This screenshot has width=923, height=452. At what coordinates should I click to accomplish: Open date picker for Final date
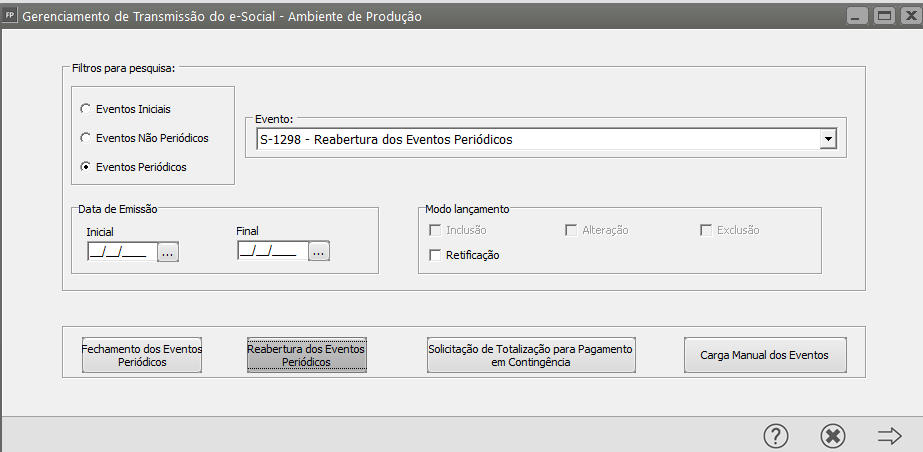(318, 252)
